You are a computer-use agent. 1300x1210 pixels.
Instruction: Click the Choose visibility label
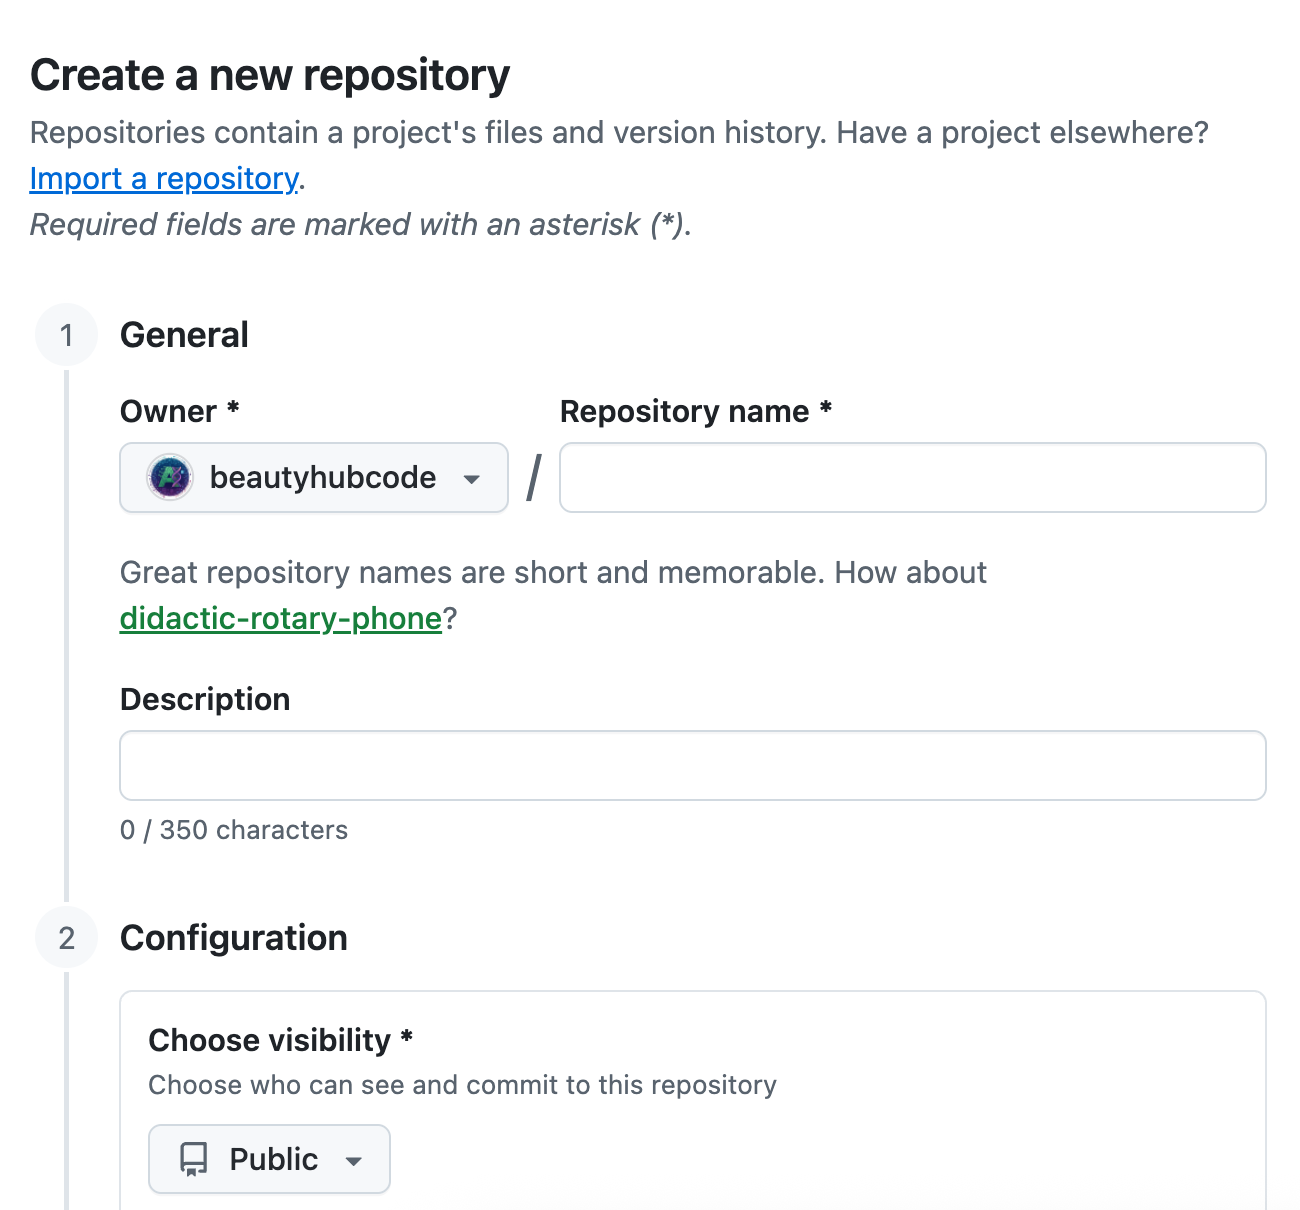pos(270,1040)
